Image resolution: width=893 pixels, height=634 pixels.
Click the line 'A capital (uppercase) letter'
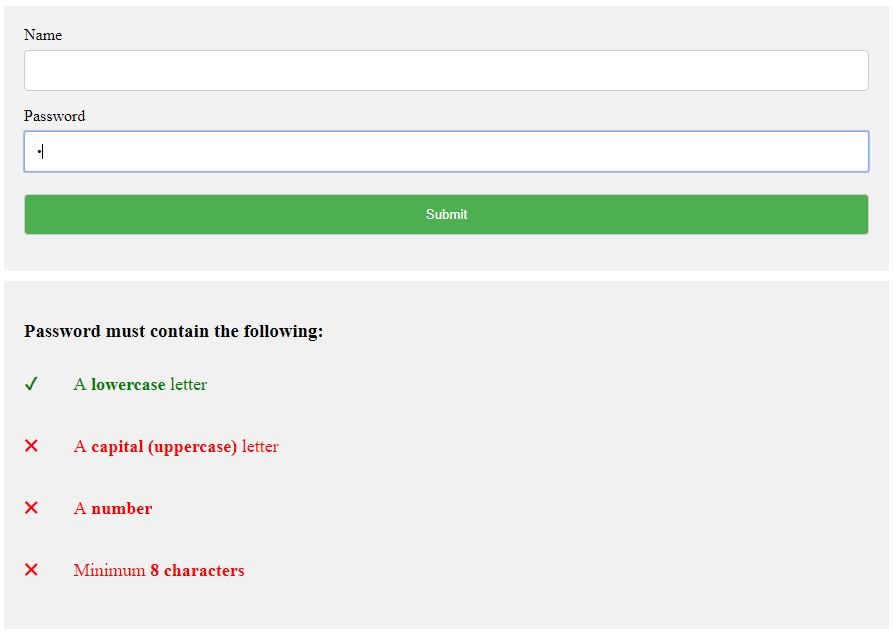(x=176, y=446)
